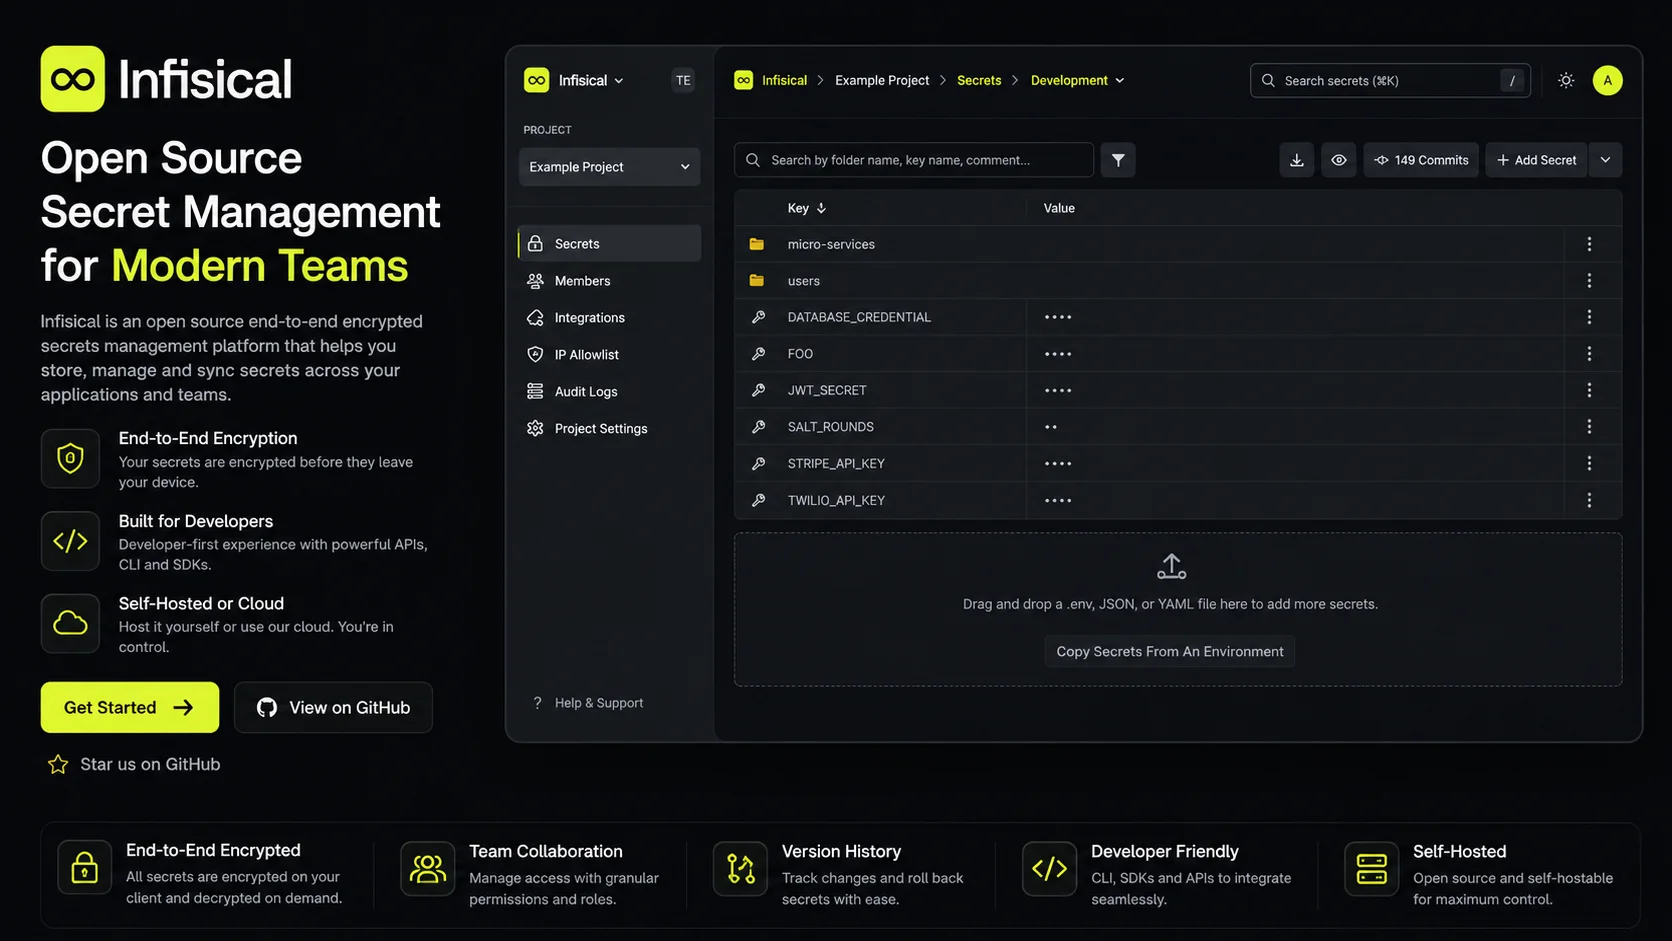This screenshot has width=1672, height=941.
Task: Click the large Infisical infinity logo
Action: click(x=73, y=79)
